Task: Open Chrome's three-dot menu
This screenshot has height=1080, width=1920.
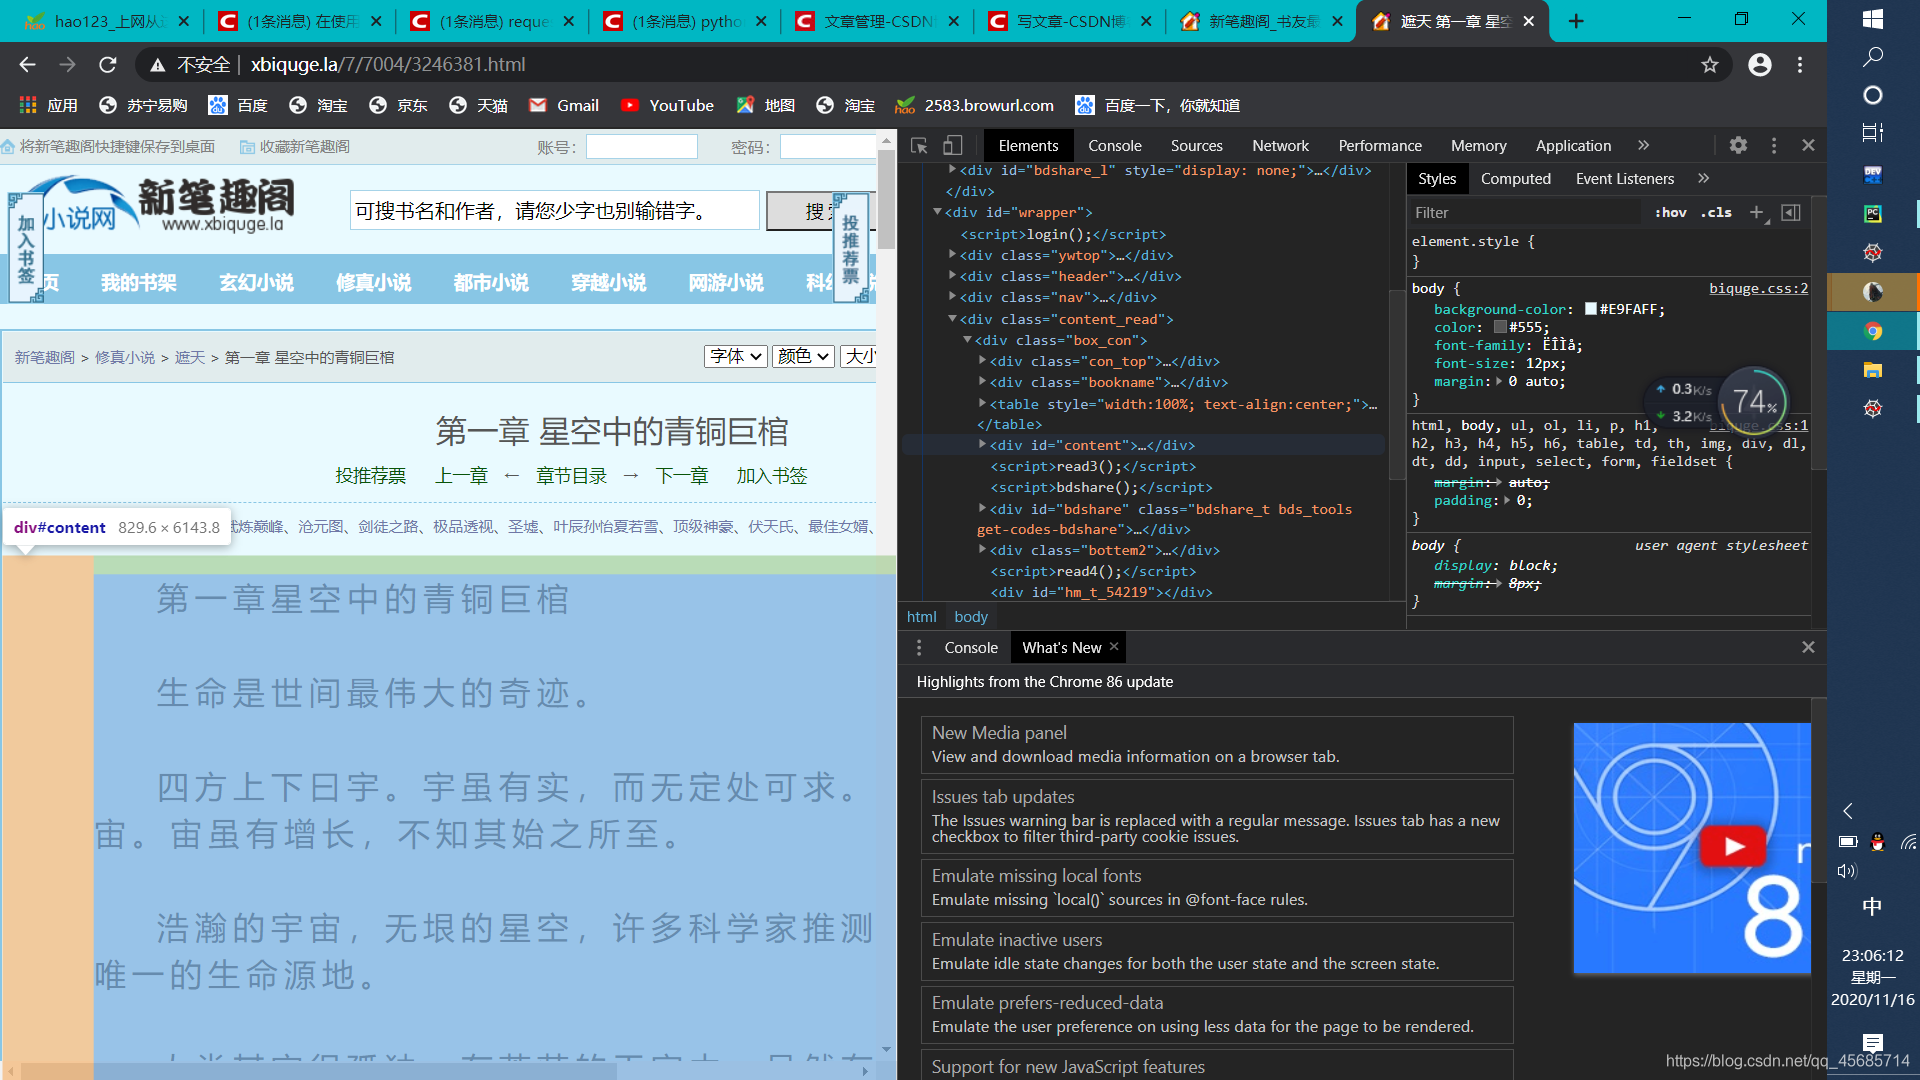Action: coord(1800,65)
